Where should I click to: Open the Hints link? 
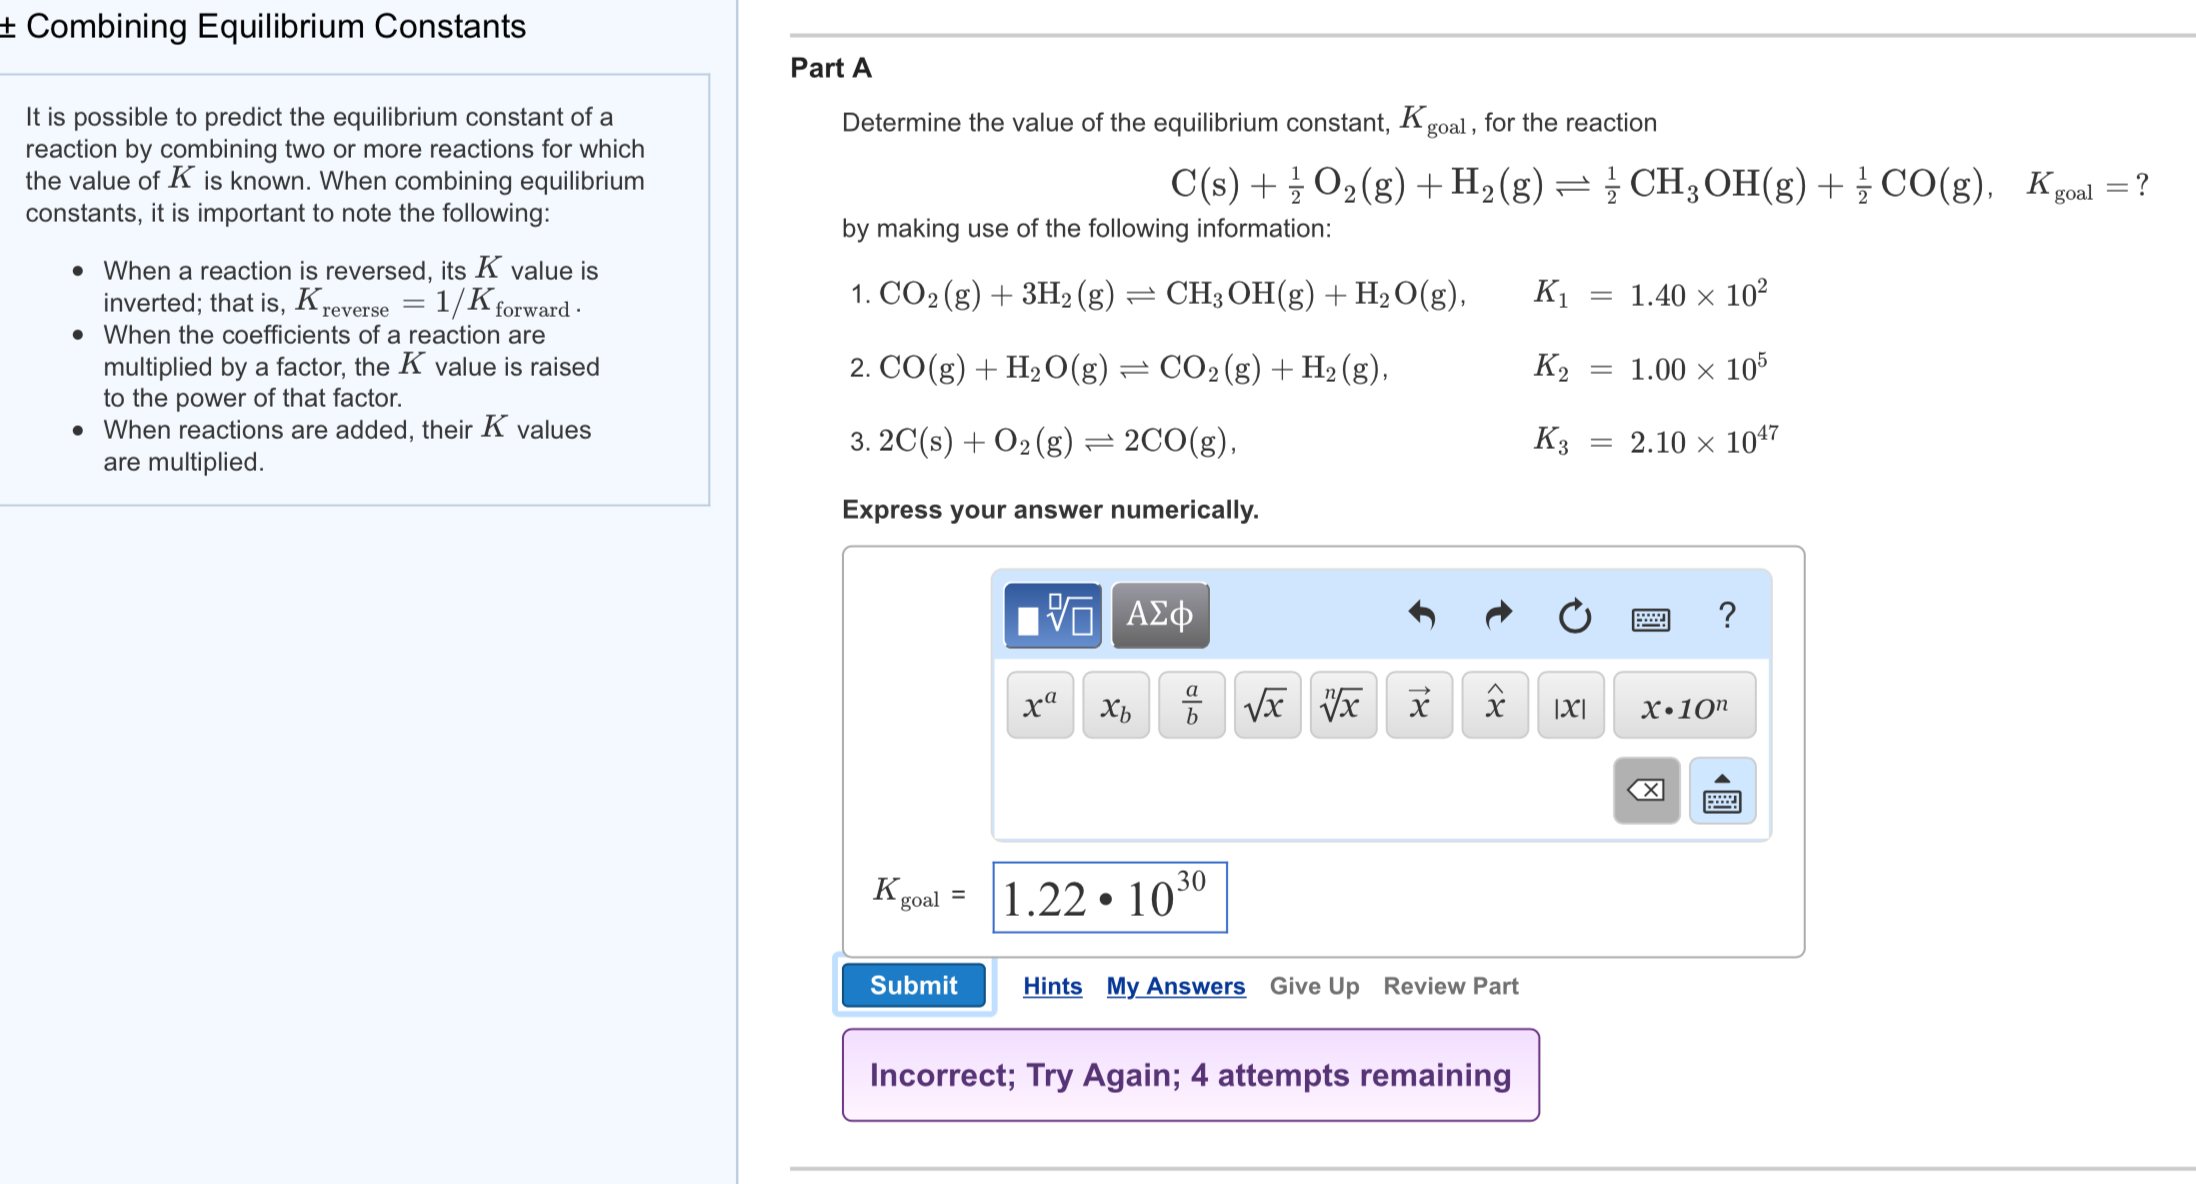[x=1052, y=986]
